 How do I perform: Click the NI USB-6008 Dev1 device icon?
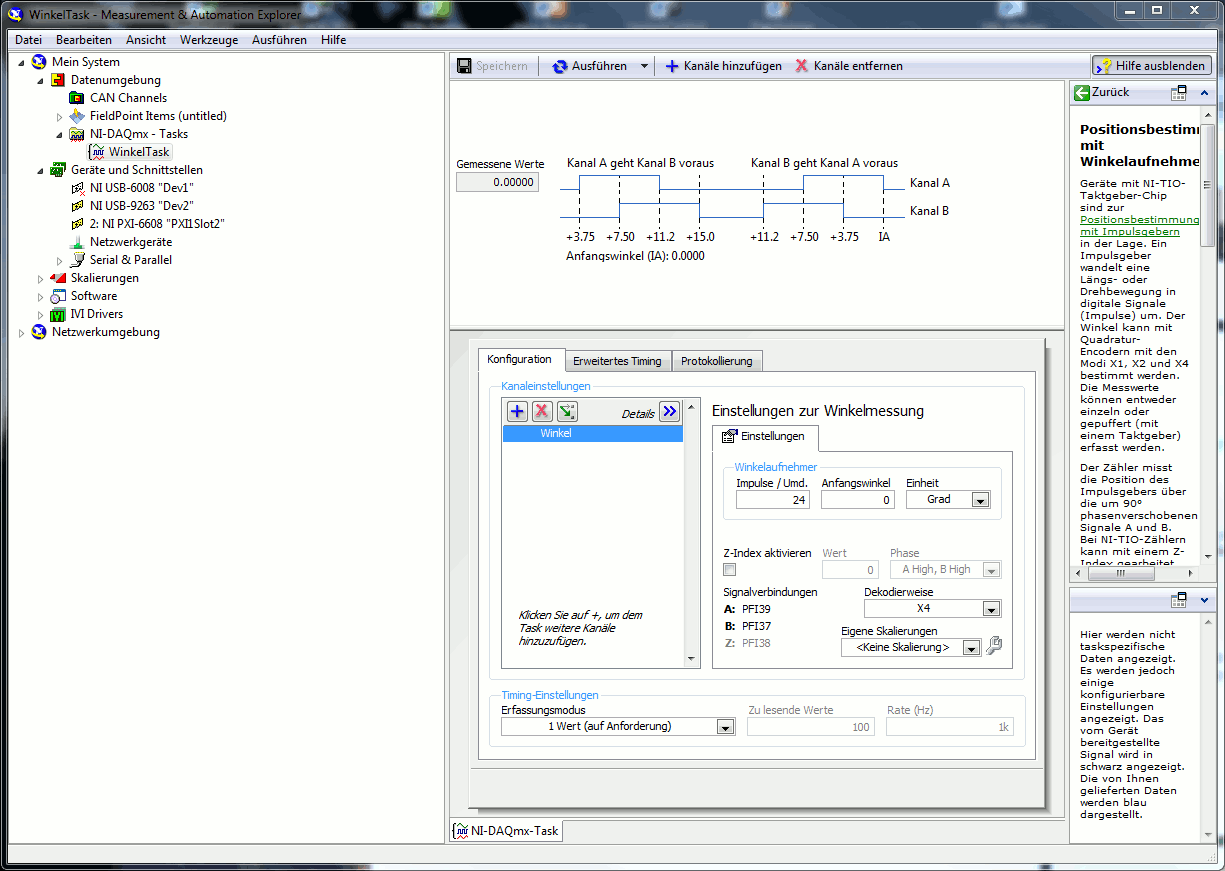click(x=77, y=188)
